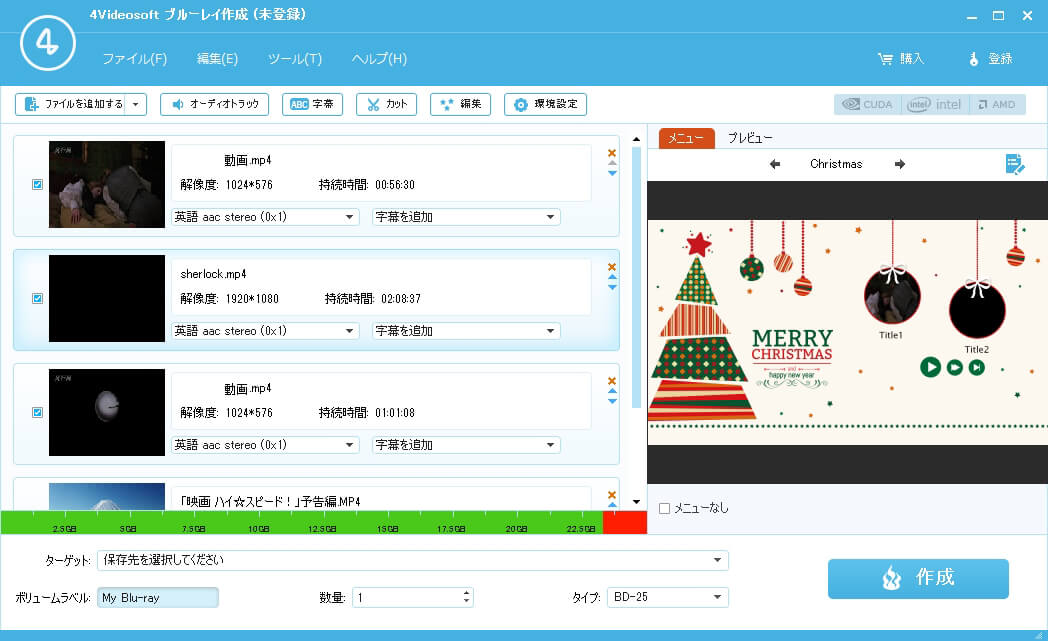Select the Cut (カット) scissors tool
The width and height of the screenshot is (1048, 641).
point(386,104)
